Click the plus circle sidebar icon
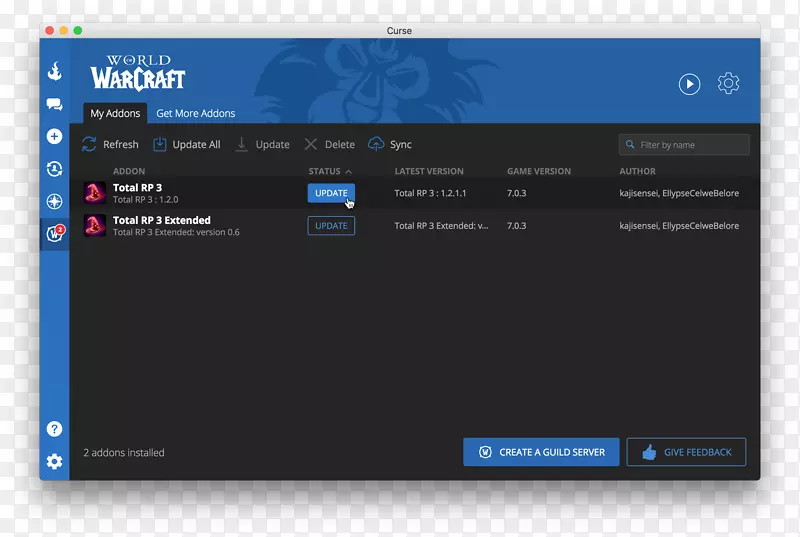The height and width of the screenshot is (537, 800). [54, 137]
